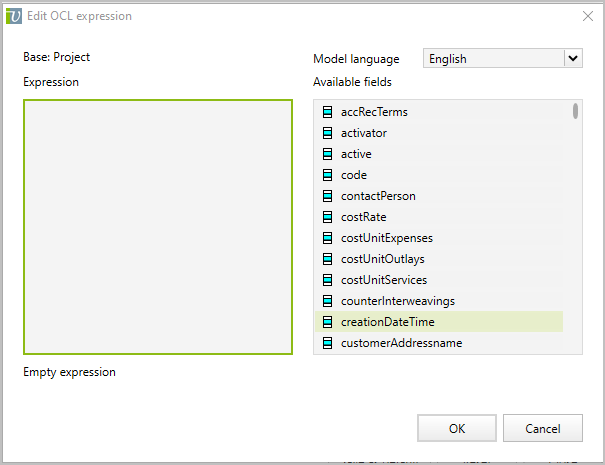This screenshot has width=605, height=465.
Task: Select costUnitOutlays in Available fields
Action: pyautogui.click(x=382, y=259)
